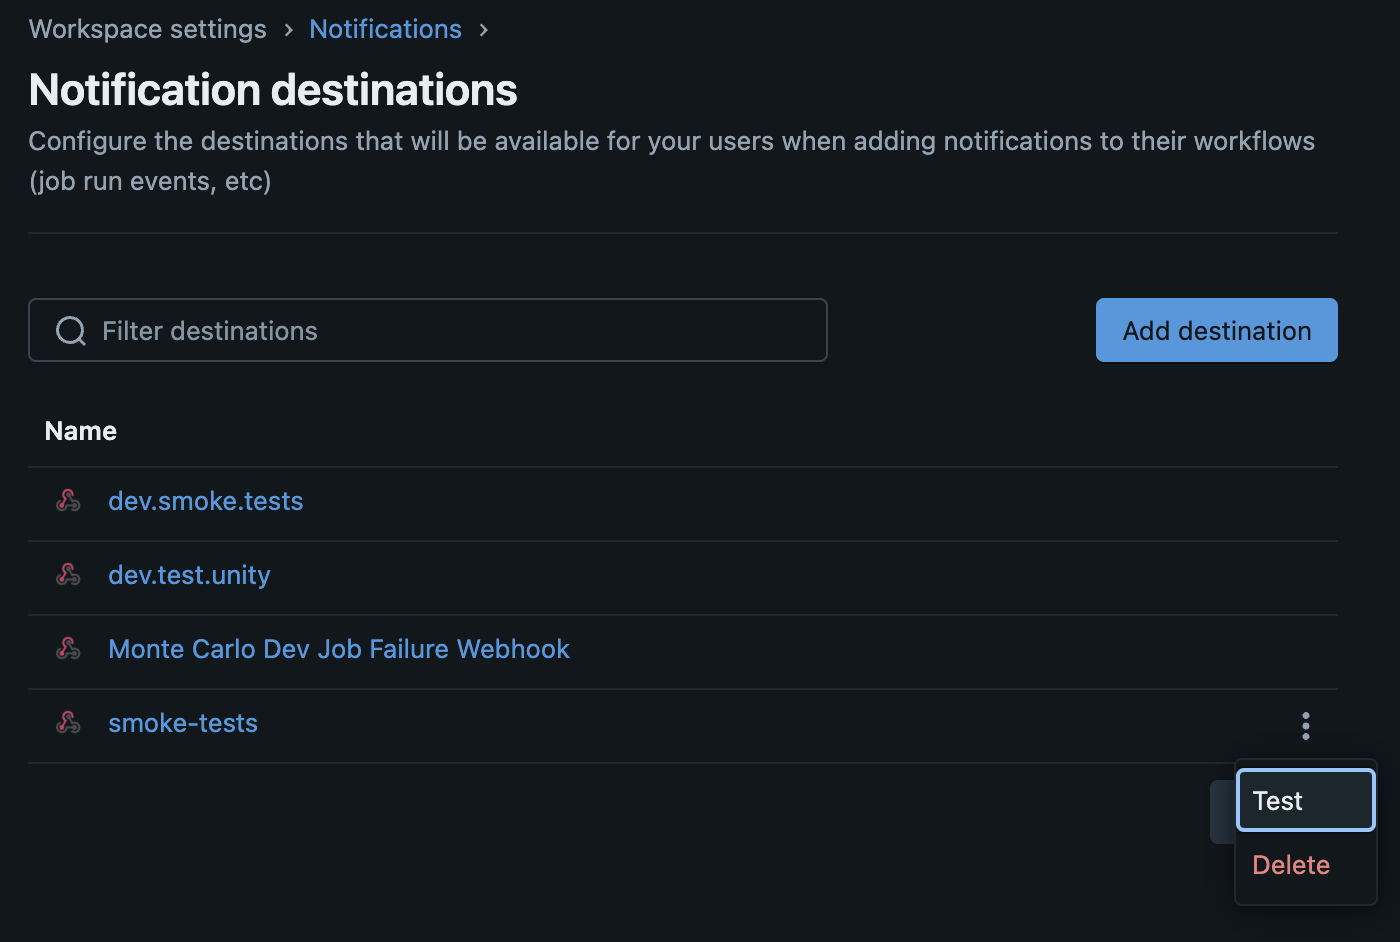The image size is (1400, 942).
Task: Click the webhook icon beside Monte Carlo Dev Job Failure Webhook
Action: (68, 648)
